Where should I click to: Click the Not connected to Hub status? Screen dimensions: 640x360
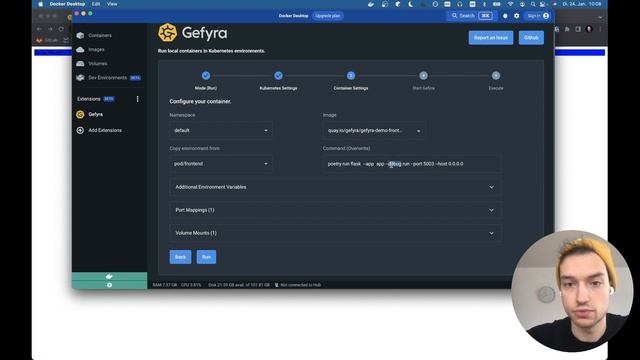tap(298, 285)
